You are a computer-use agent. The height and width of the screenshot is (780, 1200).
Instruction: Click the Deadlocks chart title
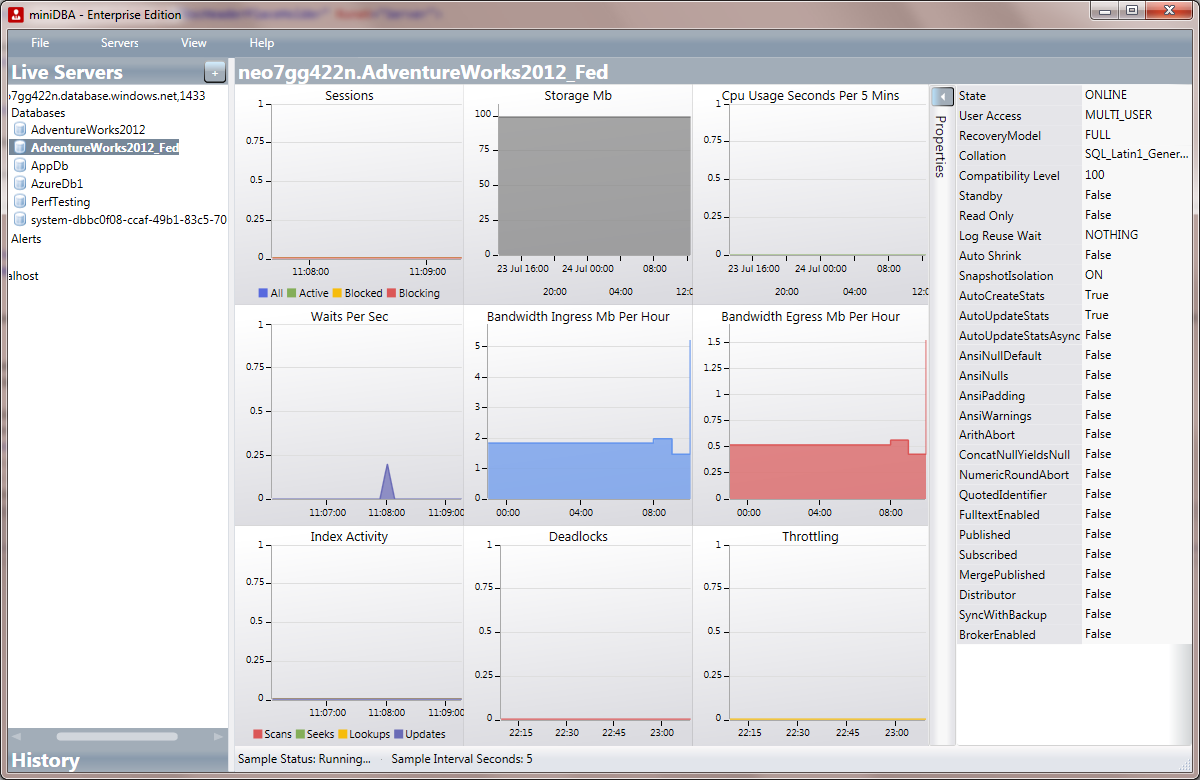[578, 537]
